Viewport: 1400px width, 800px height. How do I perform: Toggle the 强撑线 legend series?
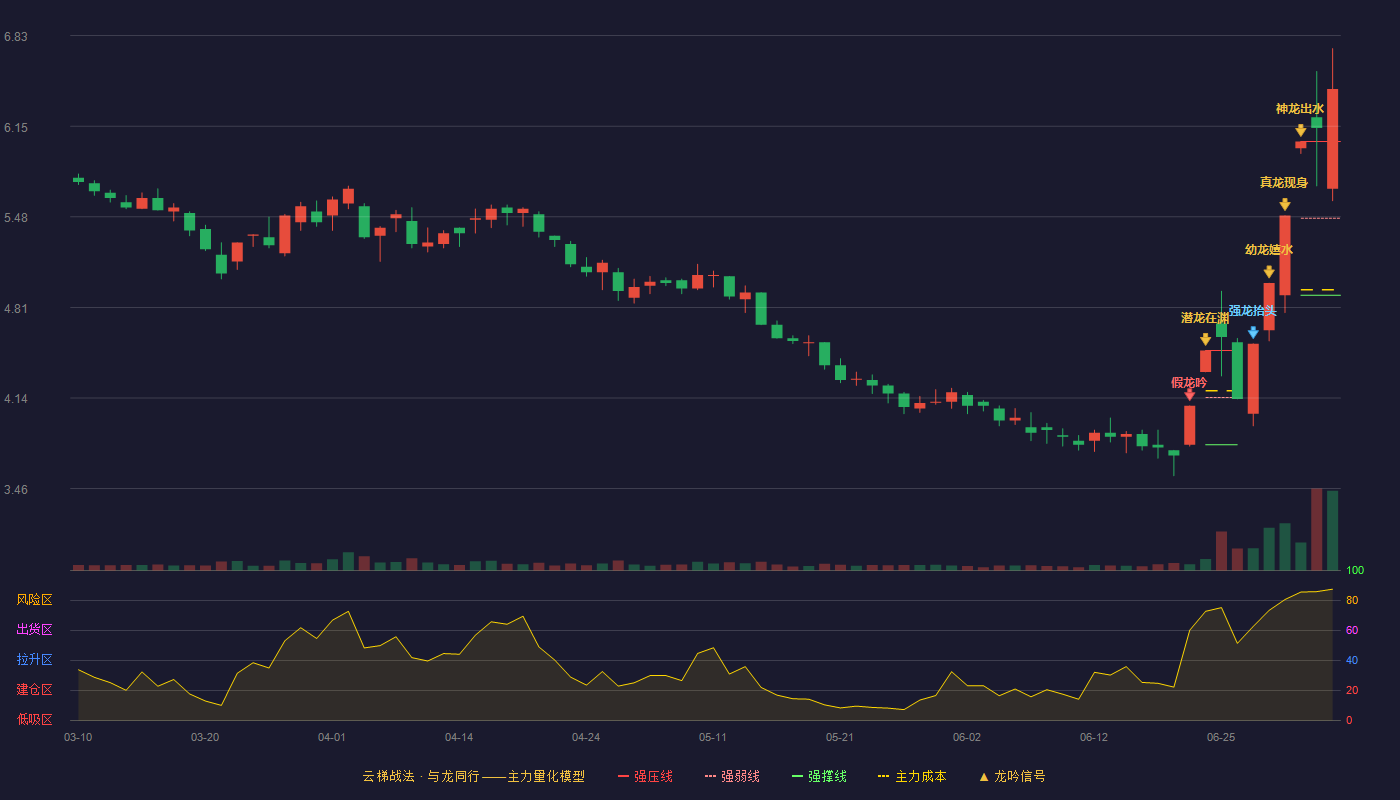click(819, 776)
